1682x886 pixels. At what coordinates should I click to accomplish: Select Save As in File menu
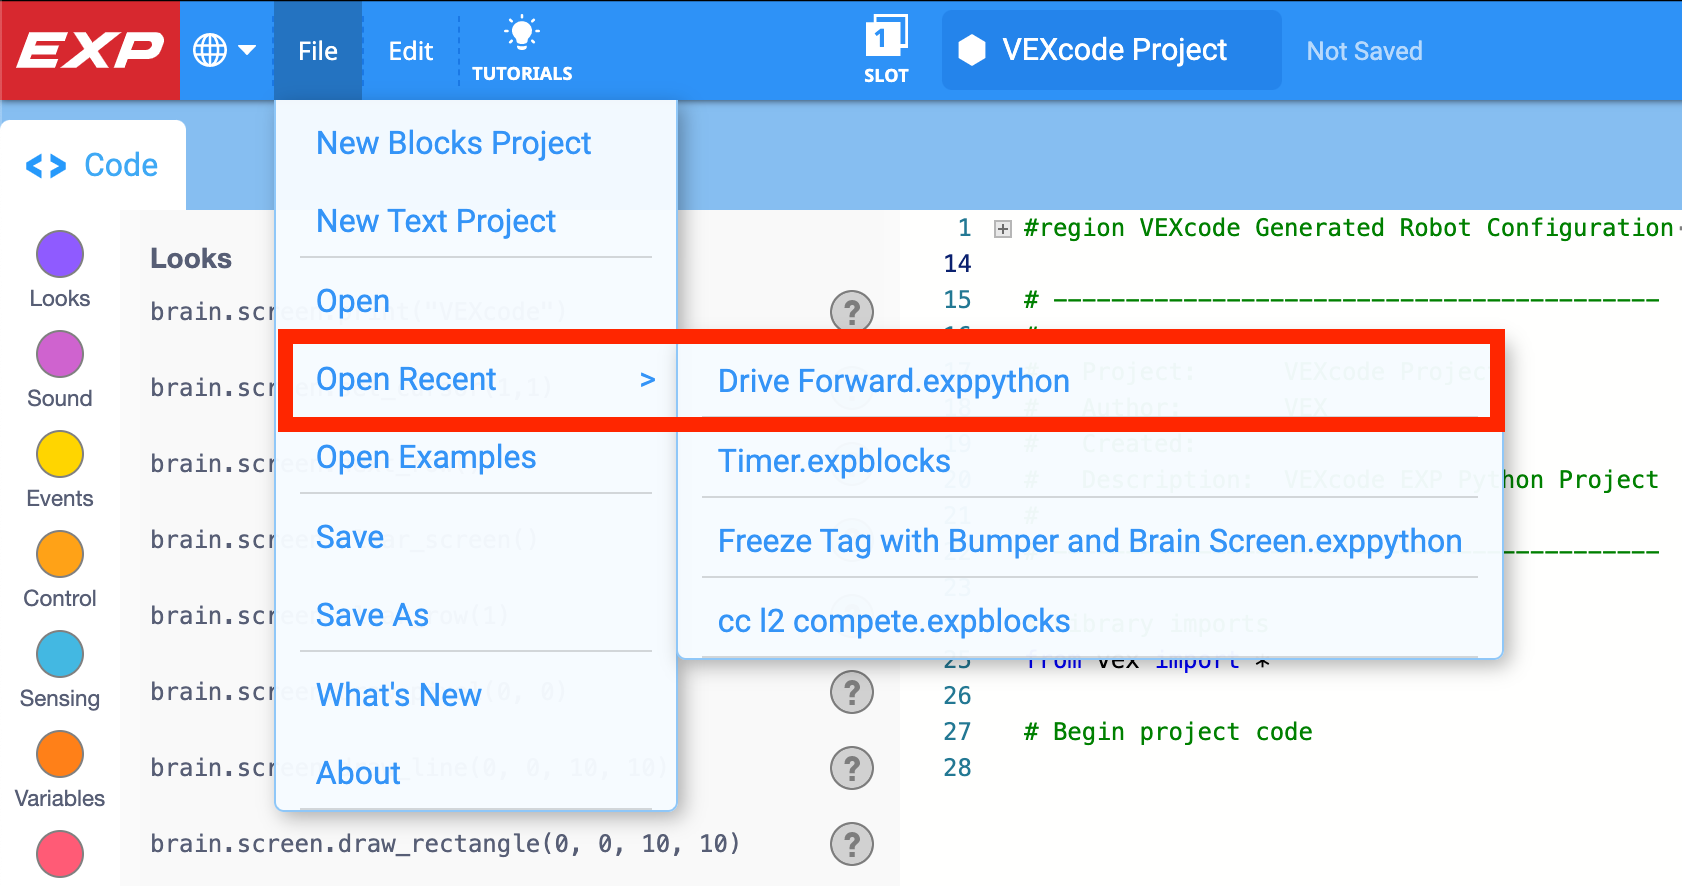click(372, 615)
